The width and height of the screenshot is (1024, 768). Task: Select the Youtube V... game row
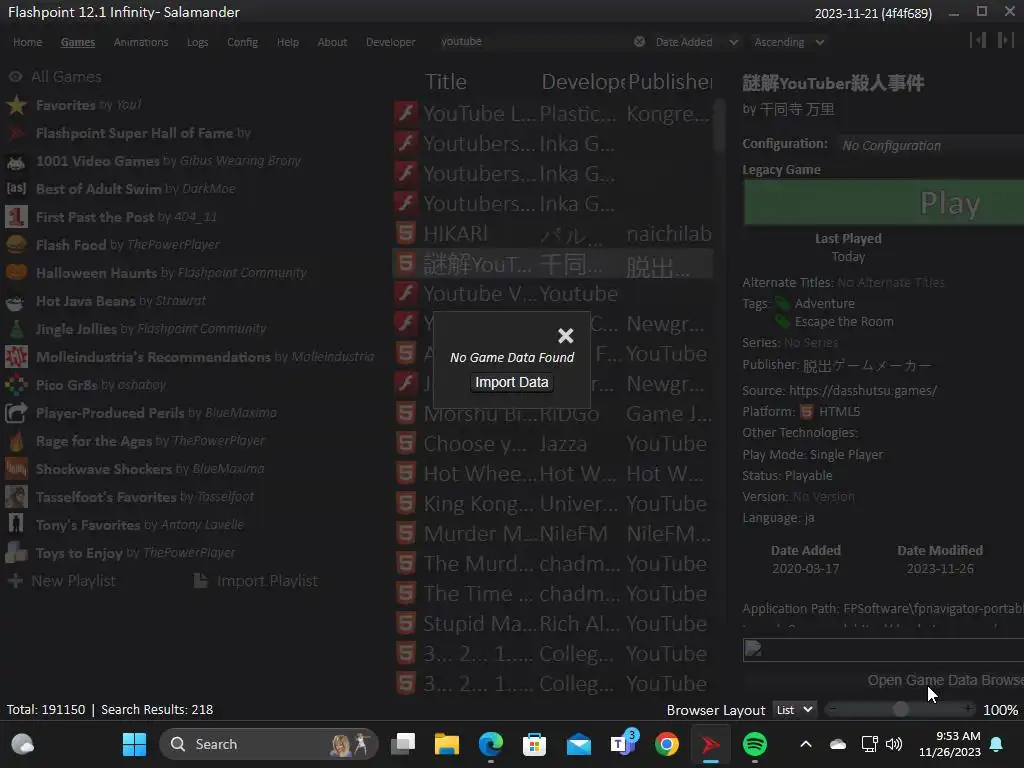point(552,294)
